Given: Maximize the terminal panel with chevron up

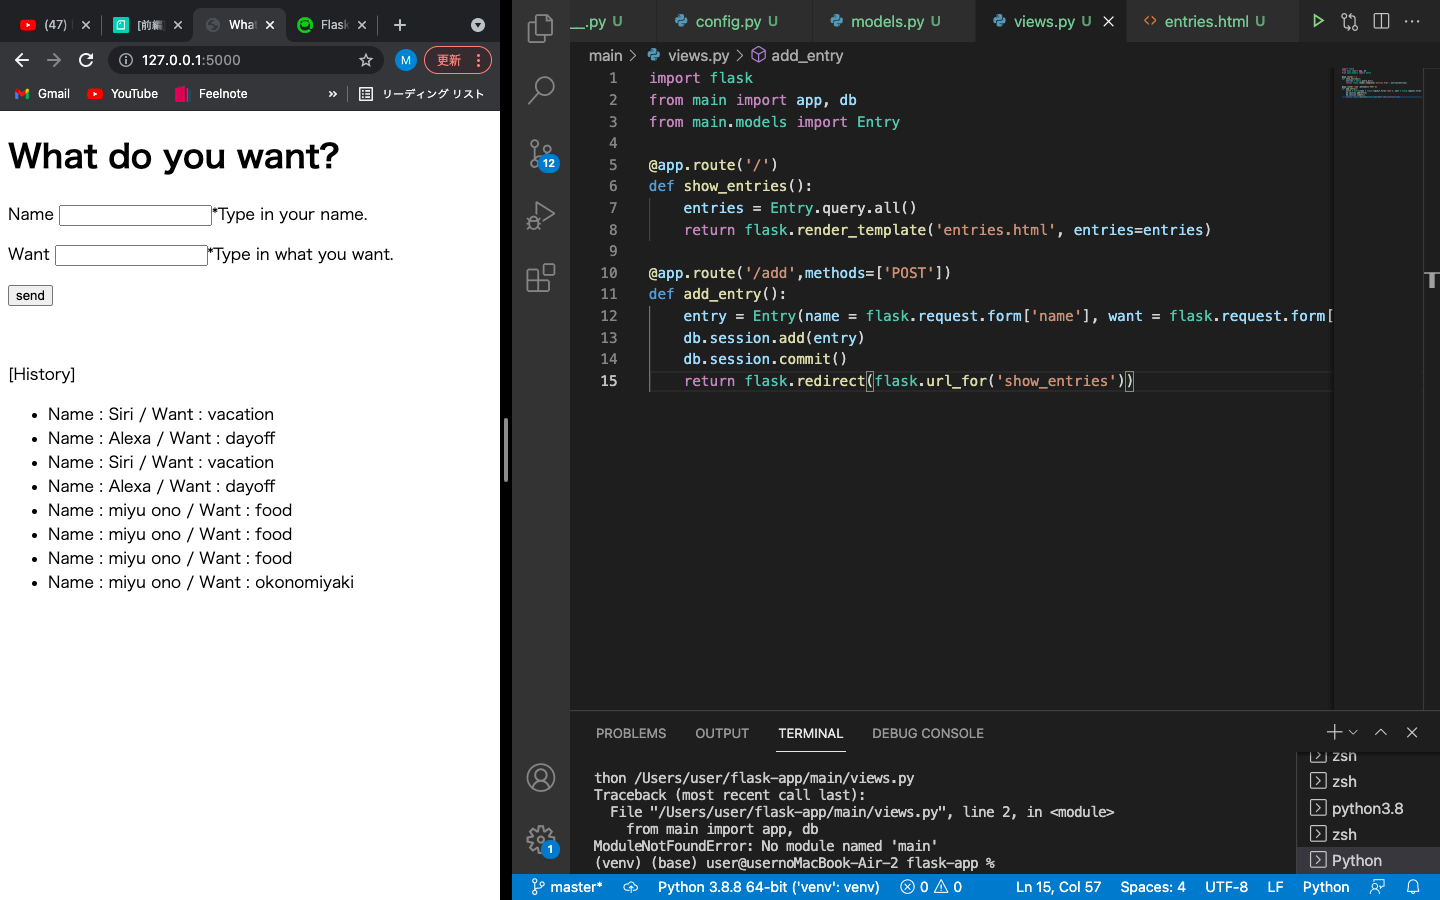Looking at the screenshot, I should (x=1381, y=732).
